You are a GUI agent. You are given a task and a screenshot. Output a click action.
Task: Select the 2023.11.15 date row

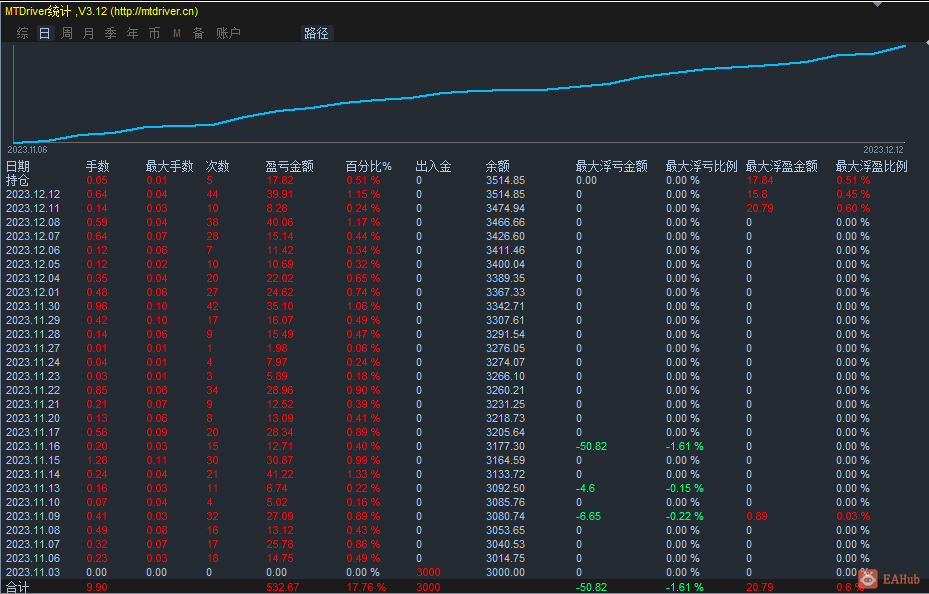pyautogui.click(x=33, y=460)
